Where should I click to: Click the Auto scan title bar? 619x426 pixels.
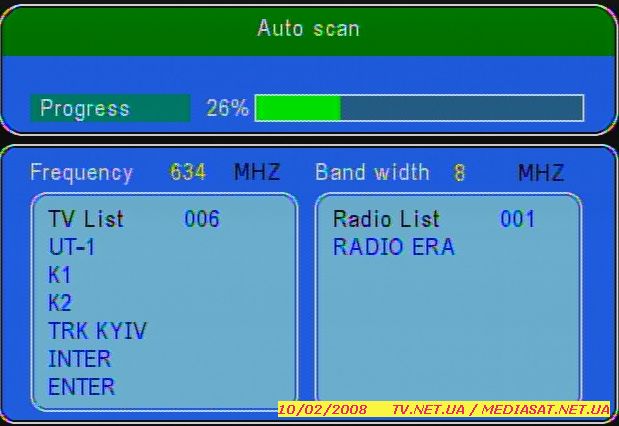[308, 28]
